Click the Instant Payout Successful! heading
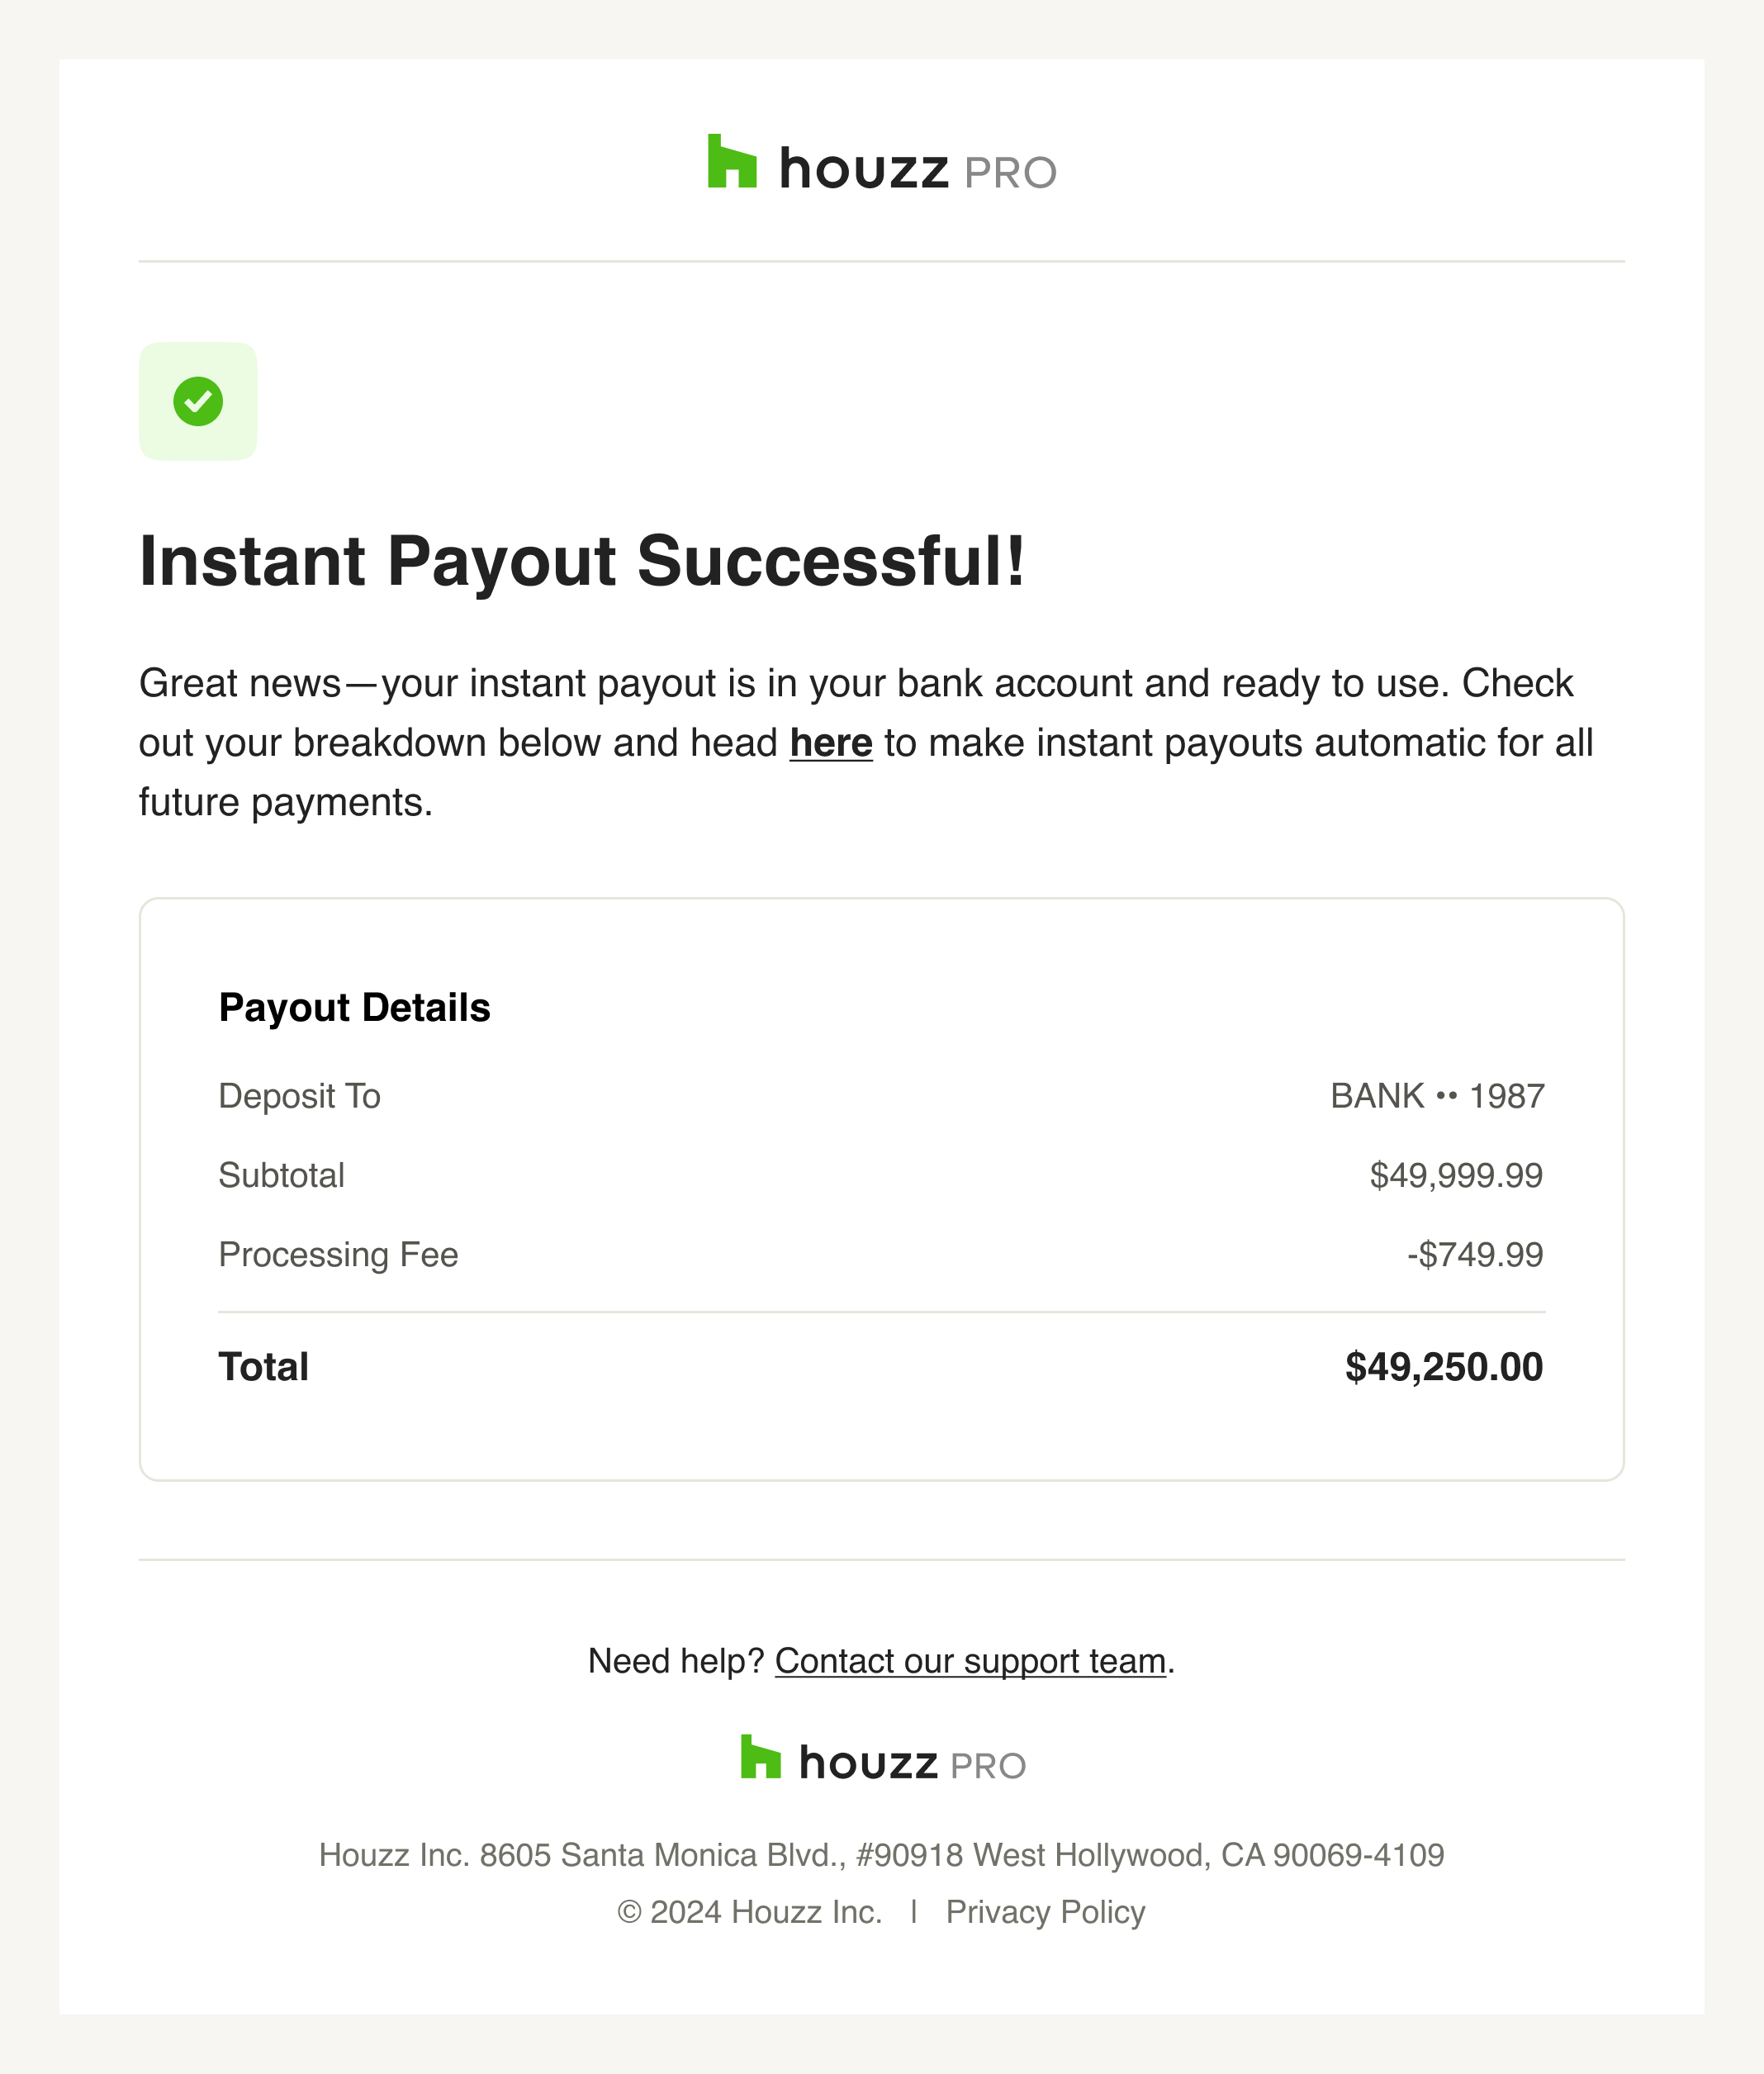 coord(582,561)
